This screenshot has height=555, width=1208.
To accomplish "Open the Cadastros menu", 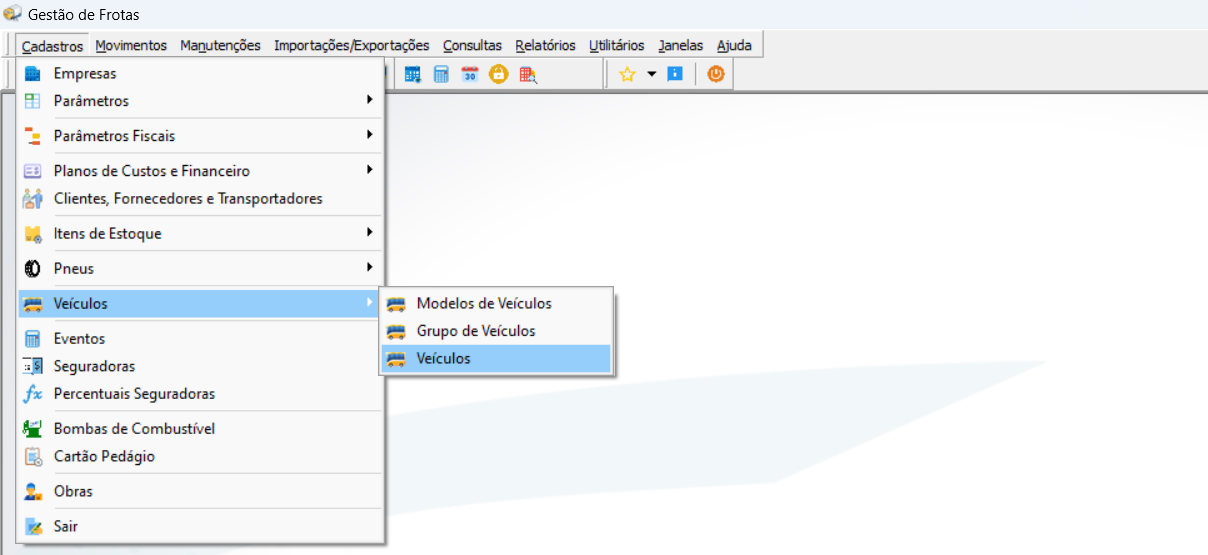I will tap(53, 46).
